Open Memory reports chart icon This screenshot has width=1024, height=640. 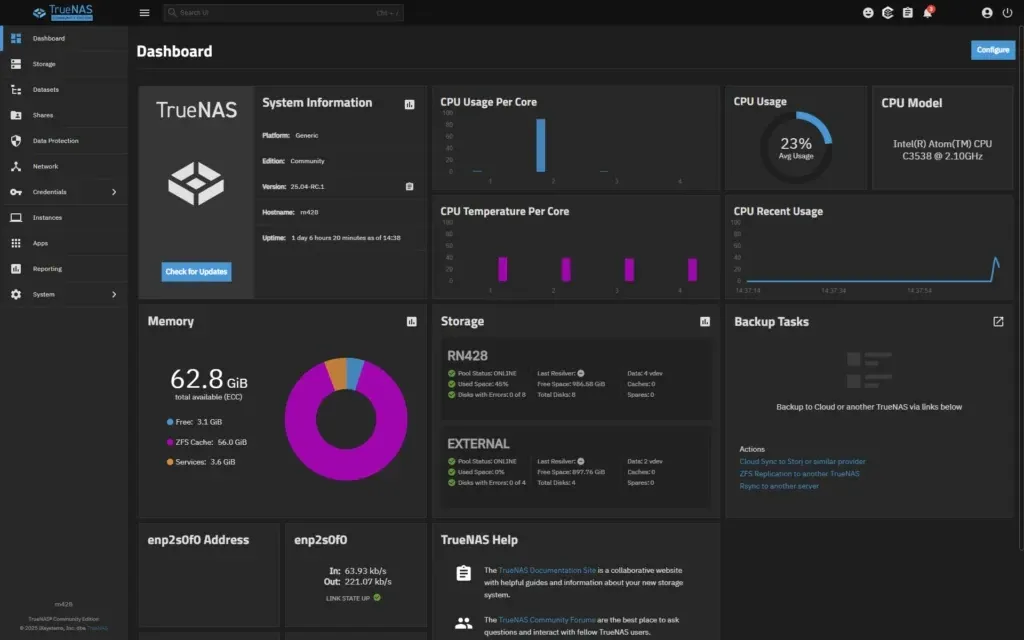pos(411,322)
